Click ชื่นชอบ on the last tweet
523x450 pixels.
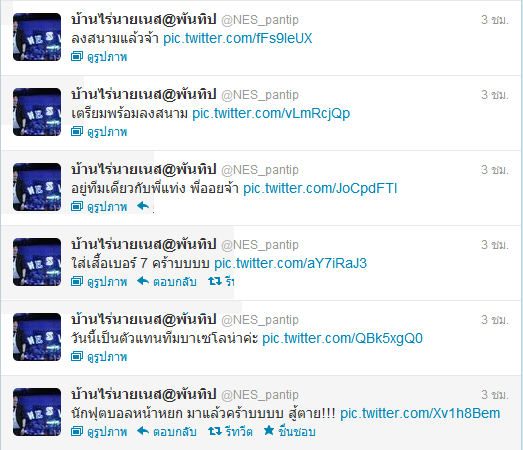tap(297, 432)
